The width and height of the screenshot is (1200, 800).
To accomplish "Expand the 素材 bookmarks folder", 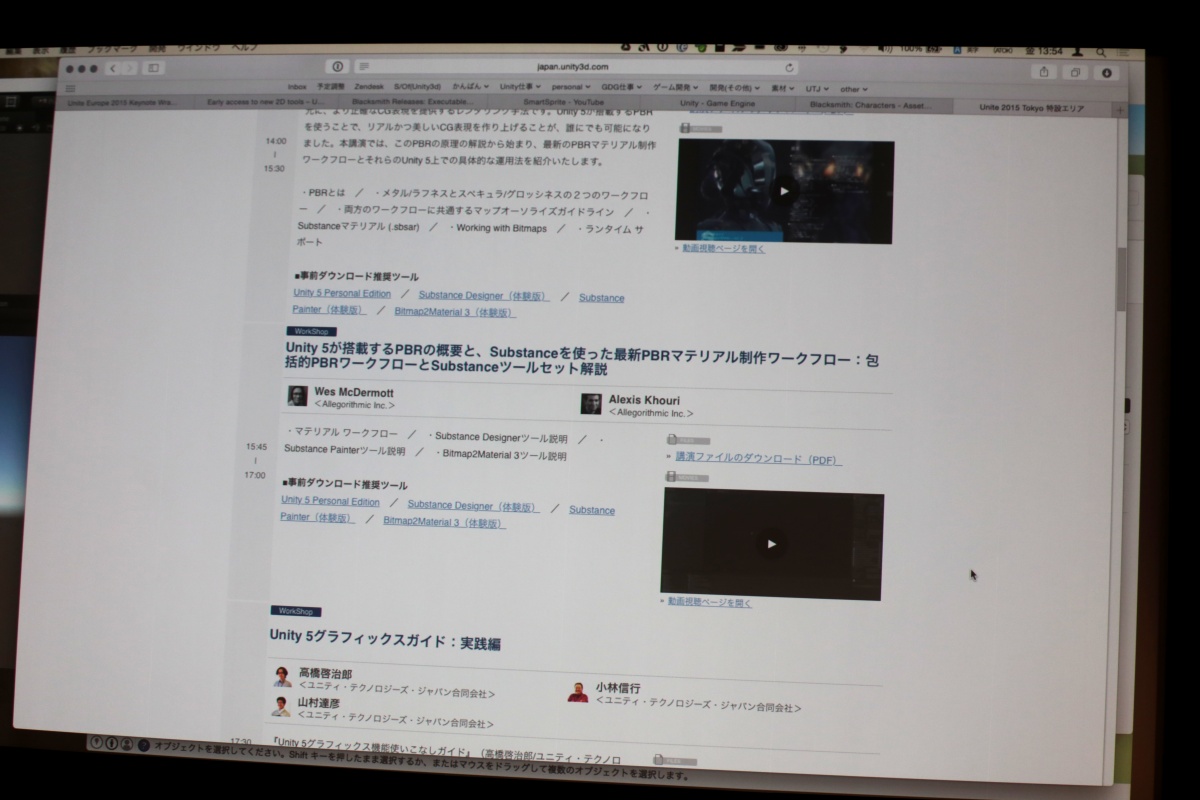I will pyautogui.click(x=782, y=89).
